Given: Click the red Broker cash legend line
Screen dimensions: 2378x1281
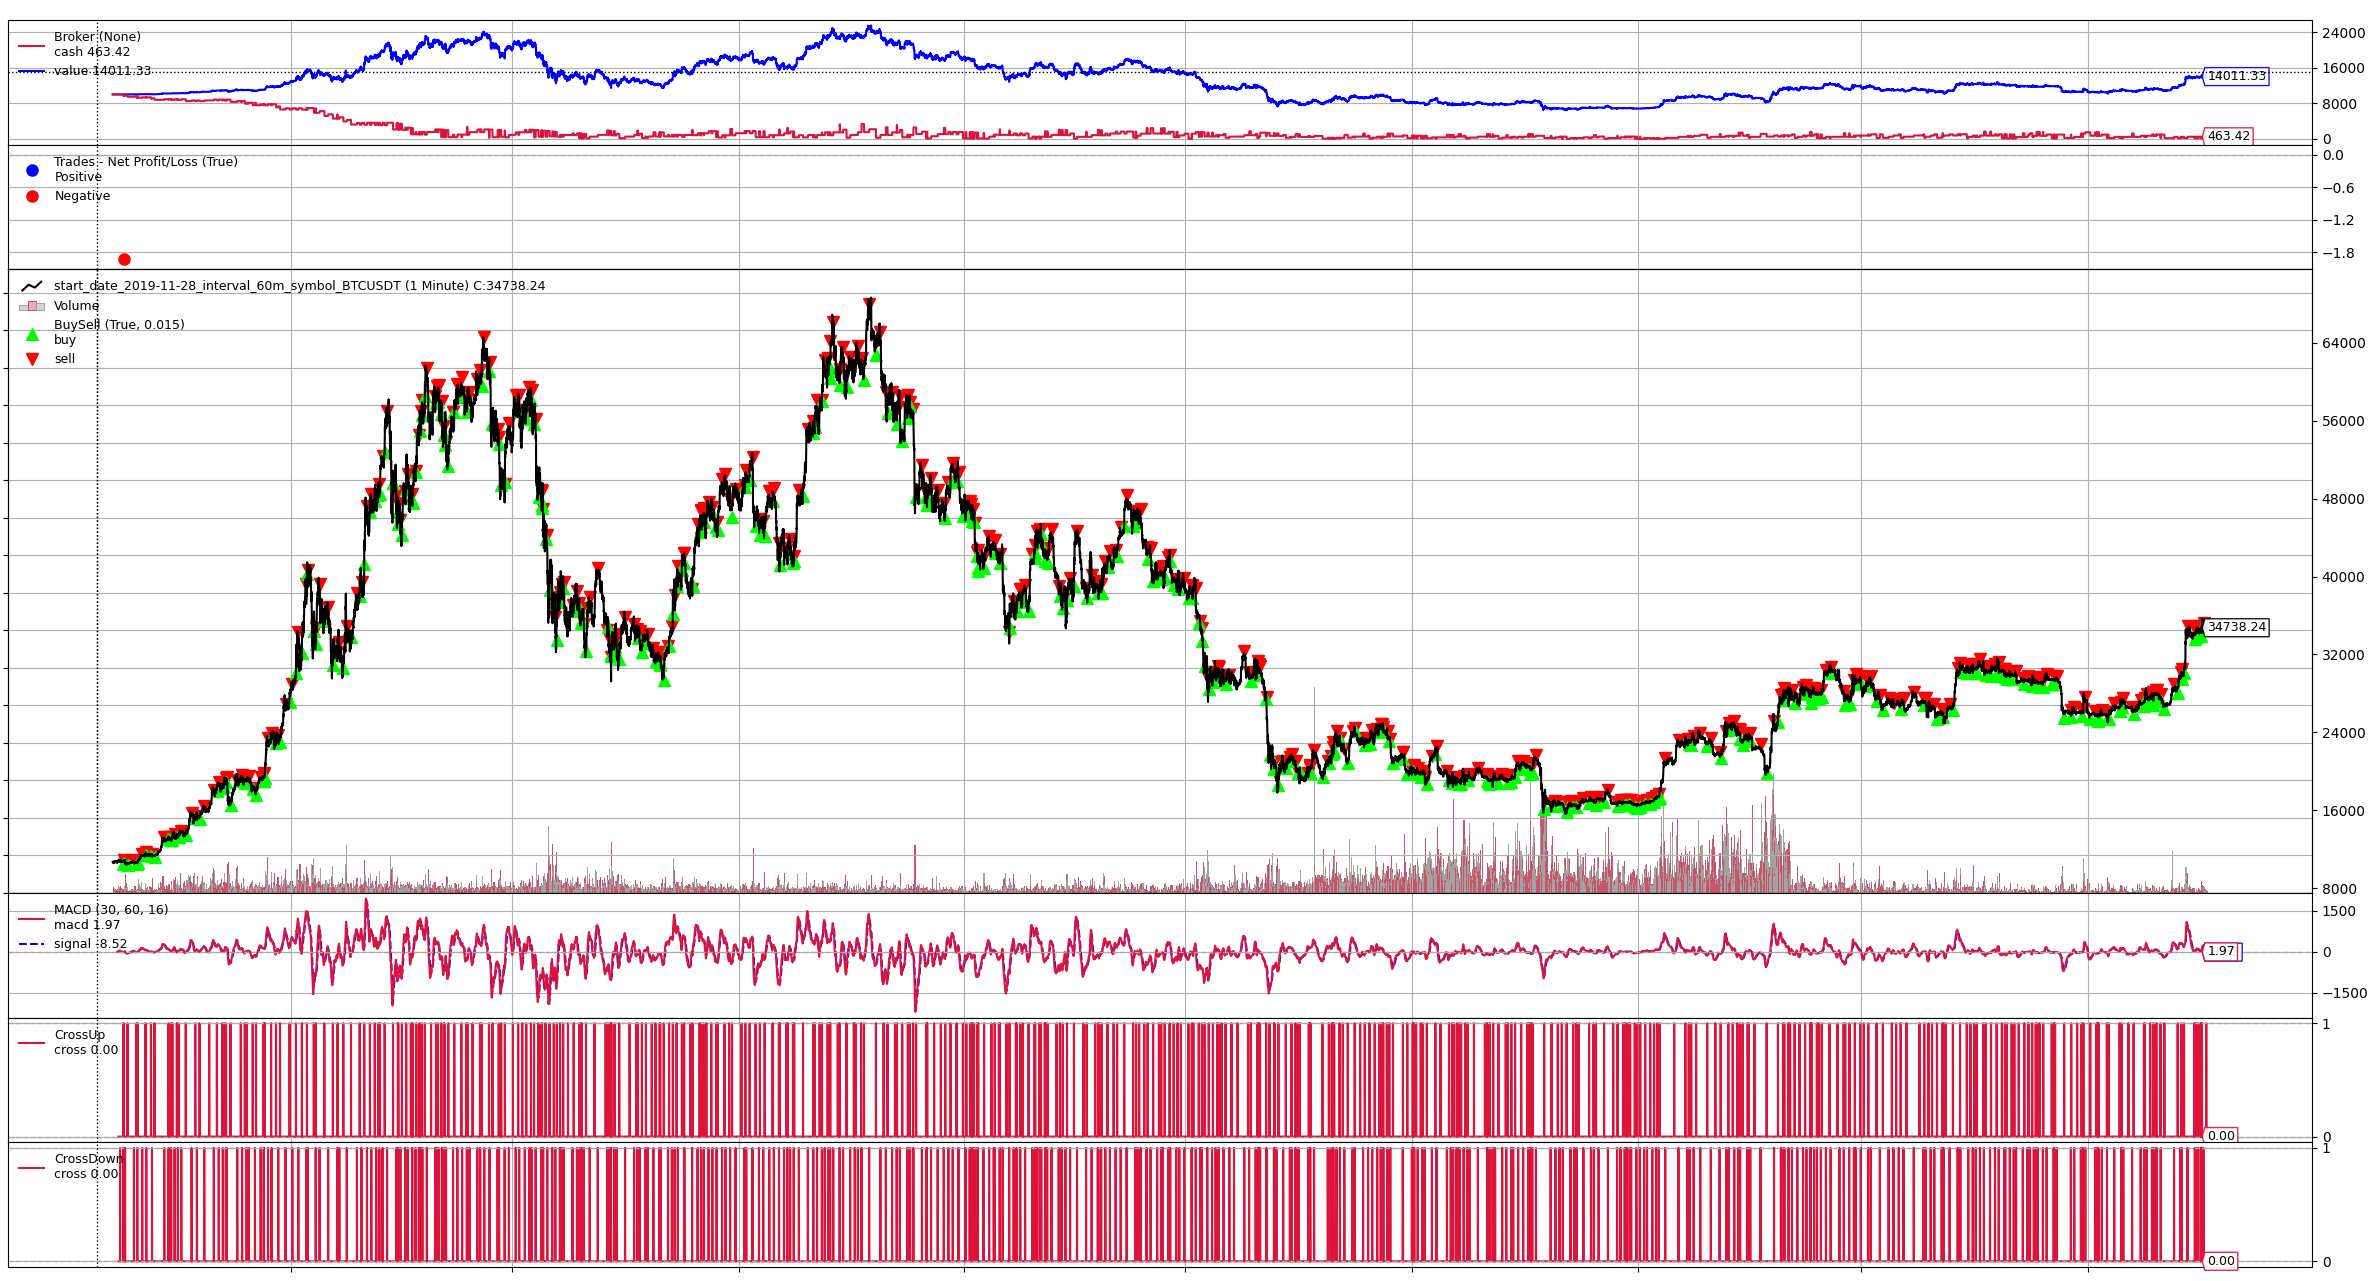Looking at the screenshot, I should click(x=32, y=45).
